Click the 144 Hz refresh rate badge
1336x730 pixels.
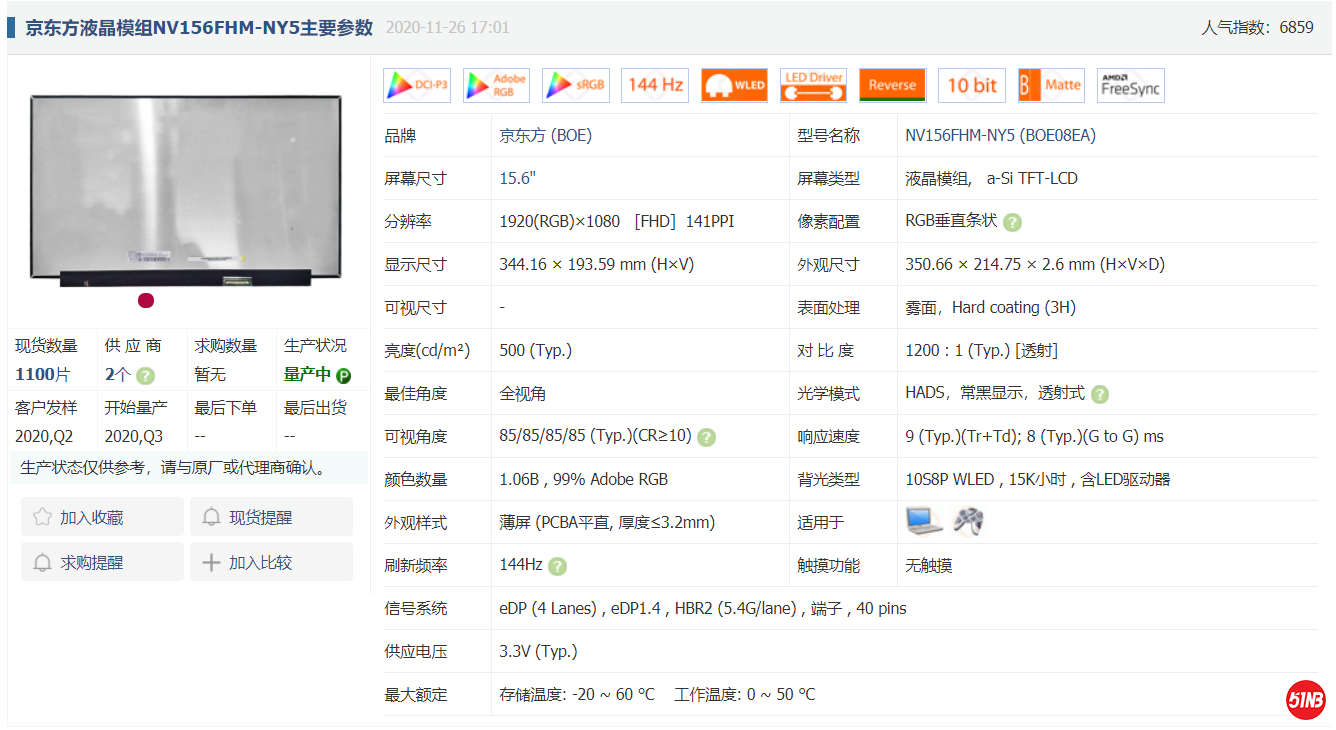pyautogui.click(x=655, y=86)
